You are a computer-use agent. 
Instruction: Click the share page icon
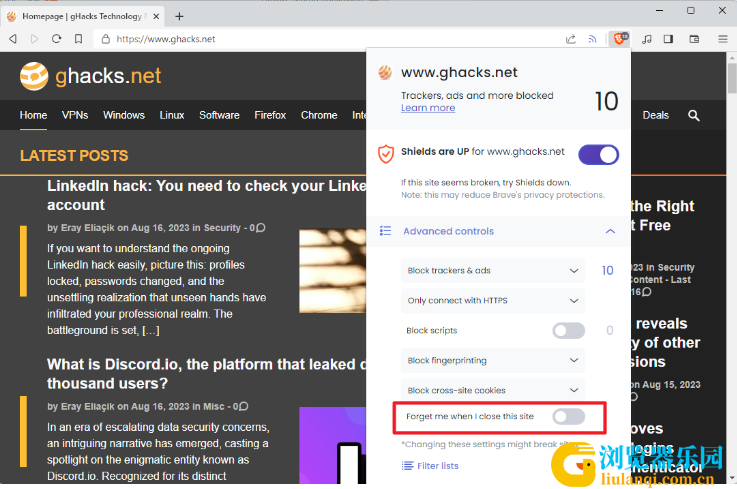coord(571,39)
